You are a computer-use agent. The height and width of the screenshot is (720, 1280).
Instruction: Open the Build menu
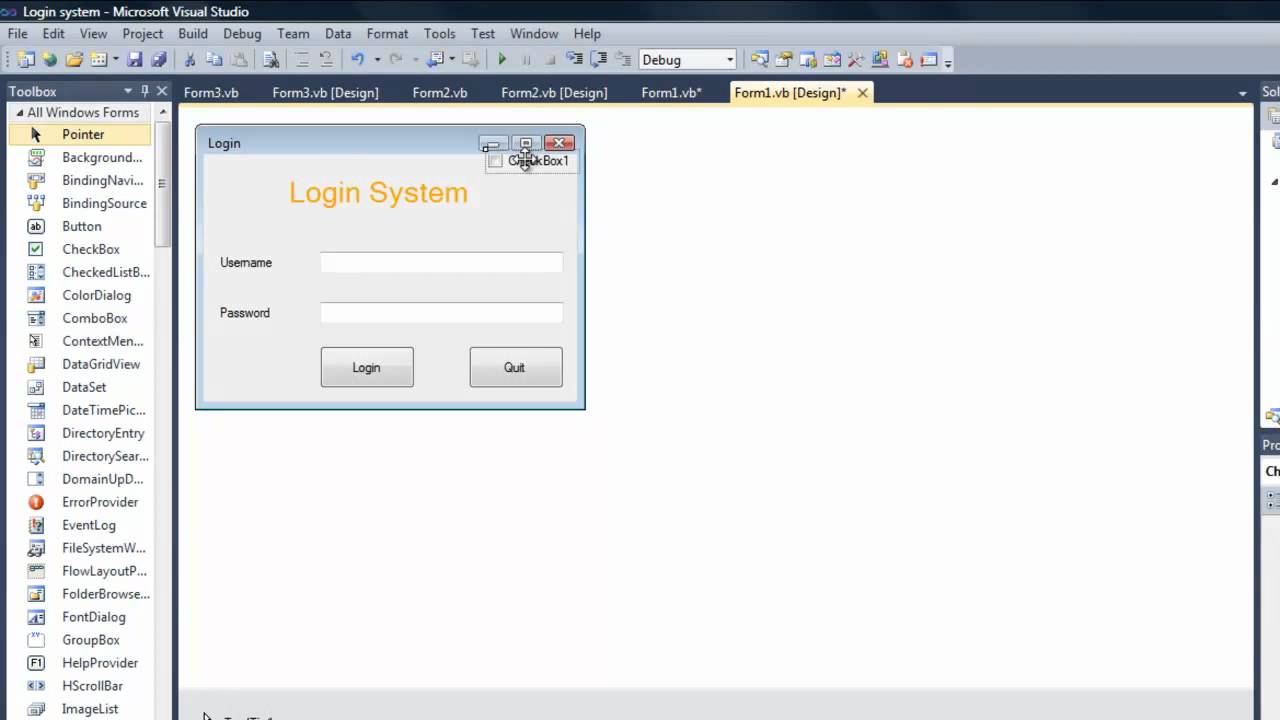pos(193,33)
